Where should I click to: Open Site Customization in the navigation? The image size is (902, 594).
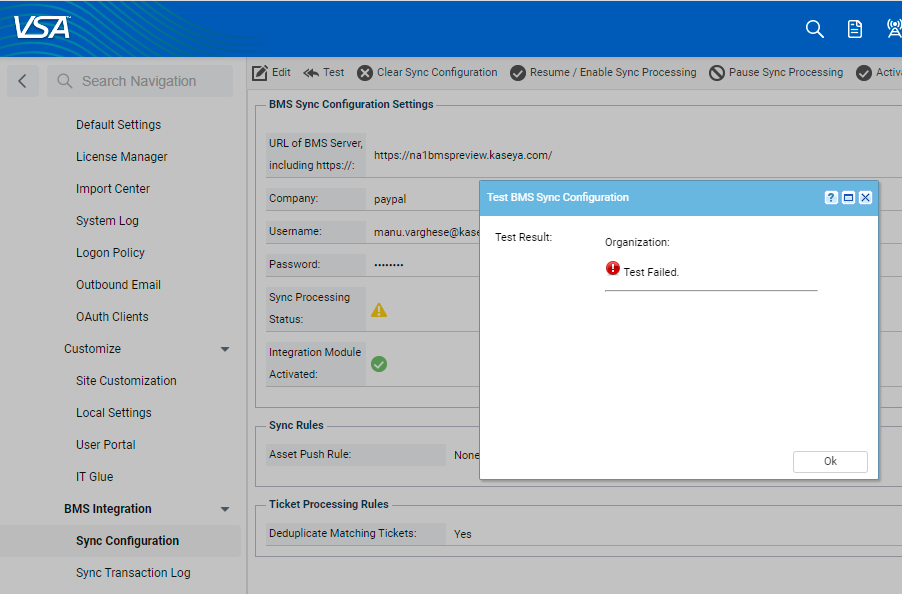(x=126, y=381)
